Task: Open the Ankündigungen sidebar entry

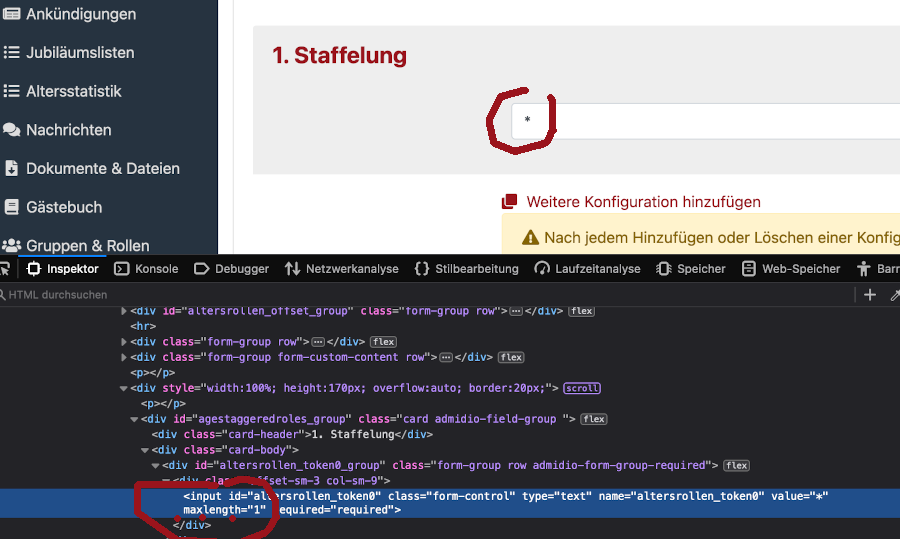Action: coord(80,14)
